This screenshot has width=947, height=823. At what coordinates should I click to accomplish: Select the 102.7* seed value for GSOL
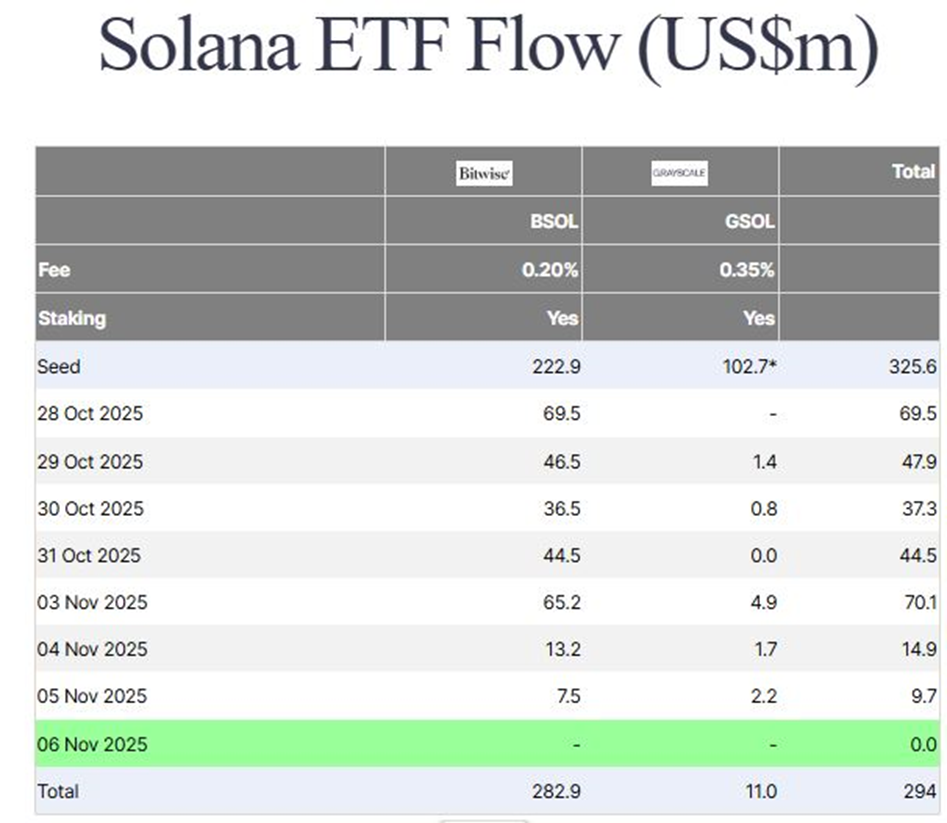(x=749, y=366)
